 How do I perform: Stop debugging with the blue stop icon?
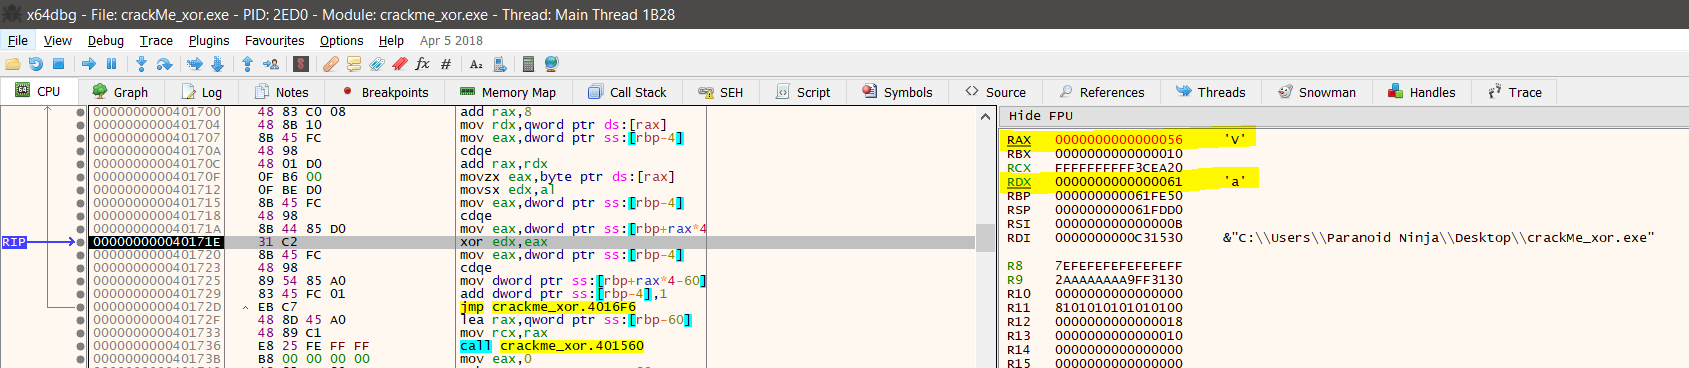[x=58, y=64]
